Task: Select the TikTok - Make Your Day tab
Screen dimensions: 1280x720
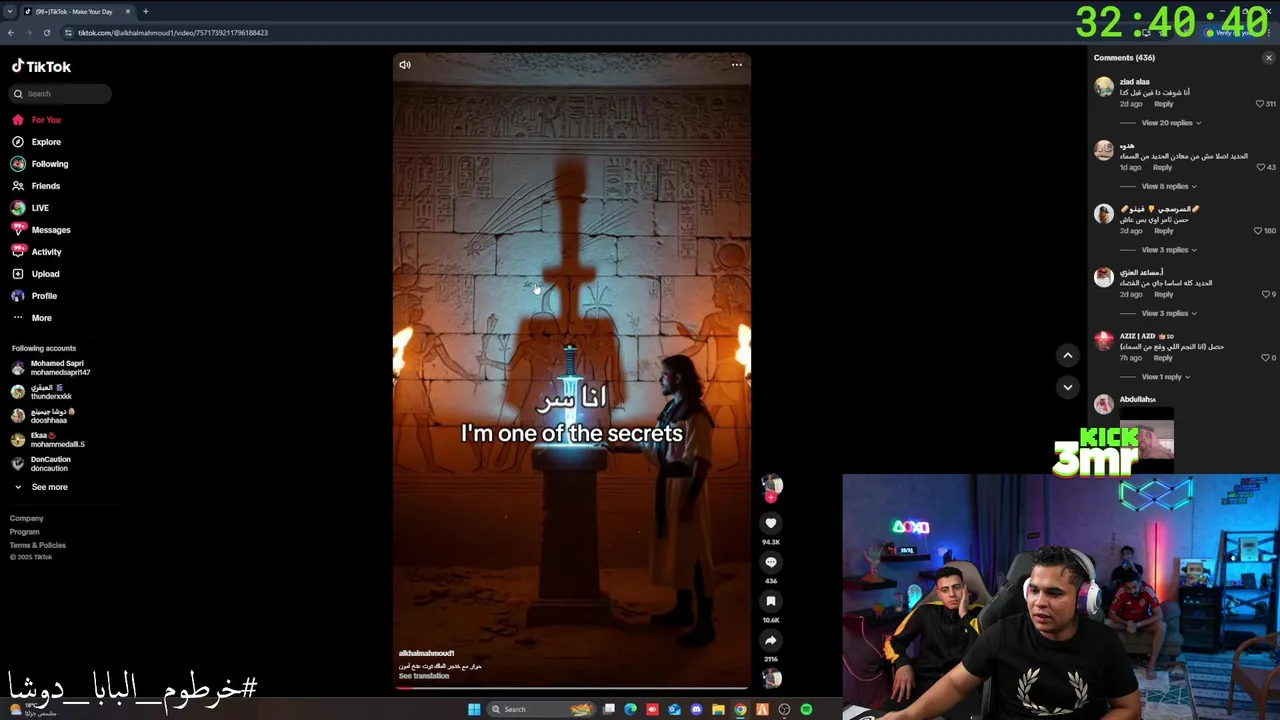Action: click(x=78, y=12)
